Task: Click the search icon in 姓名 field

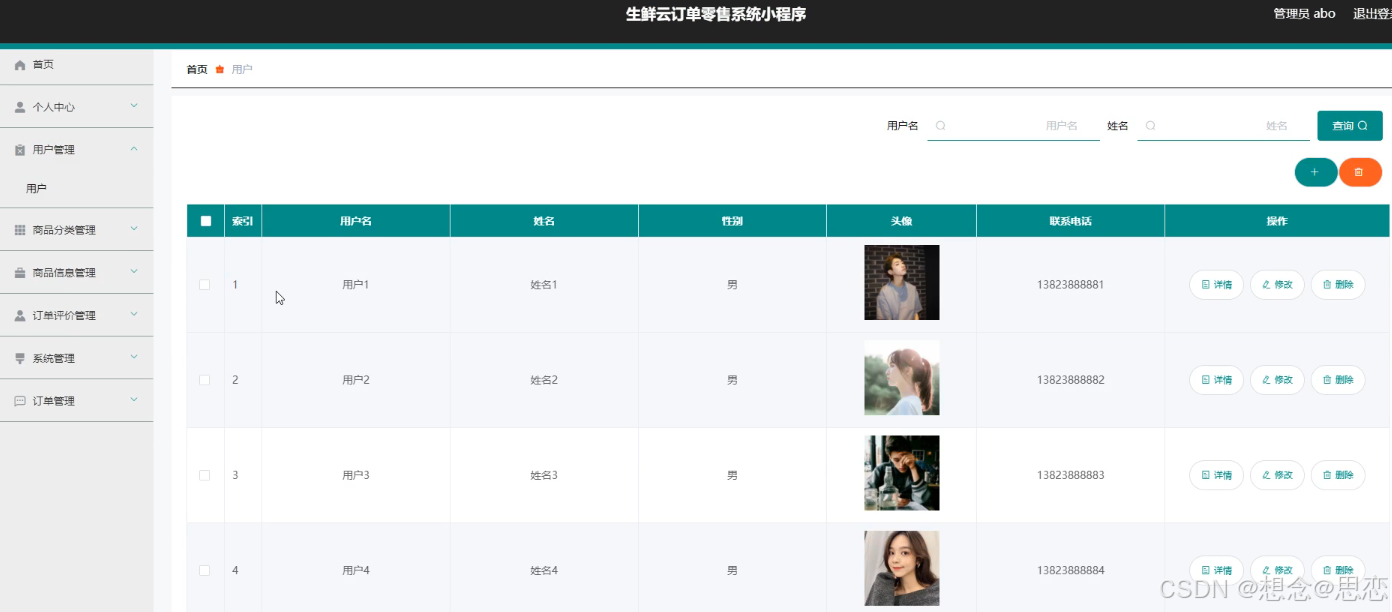Action: coord(1150,126)
